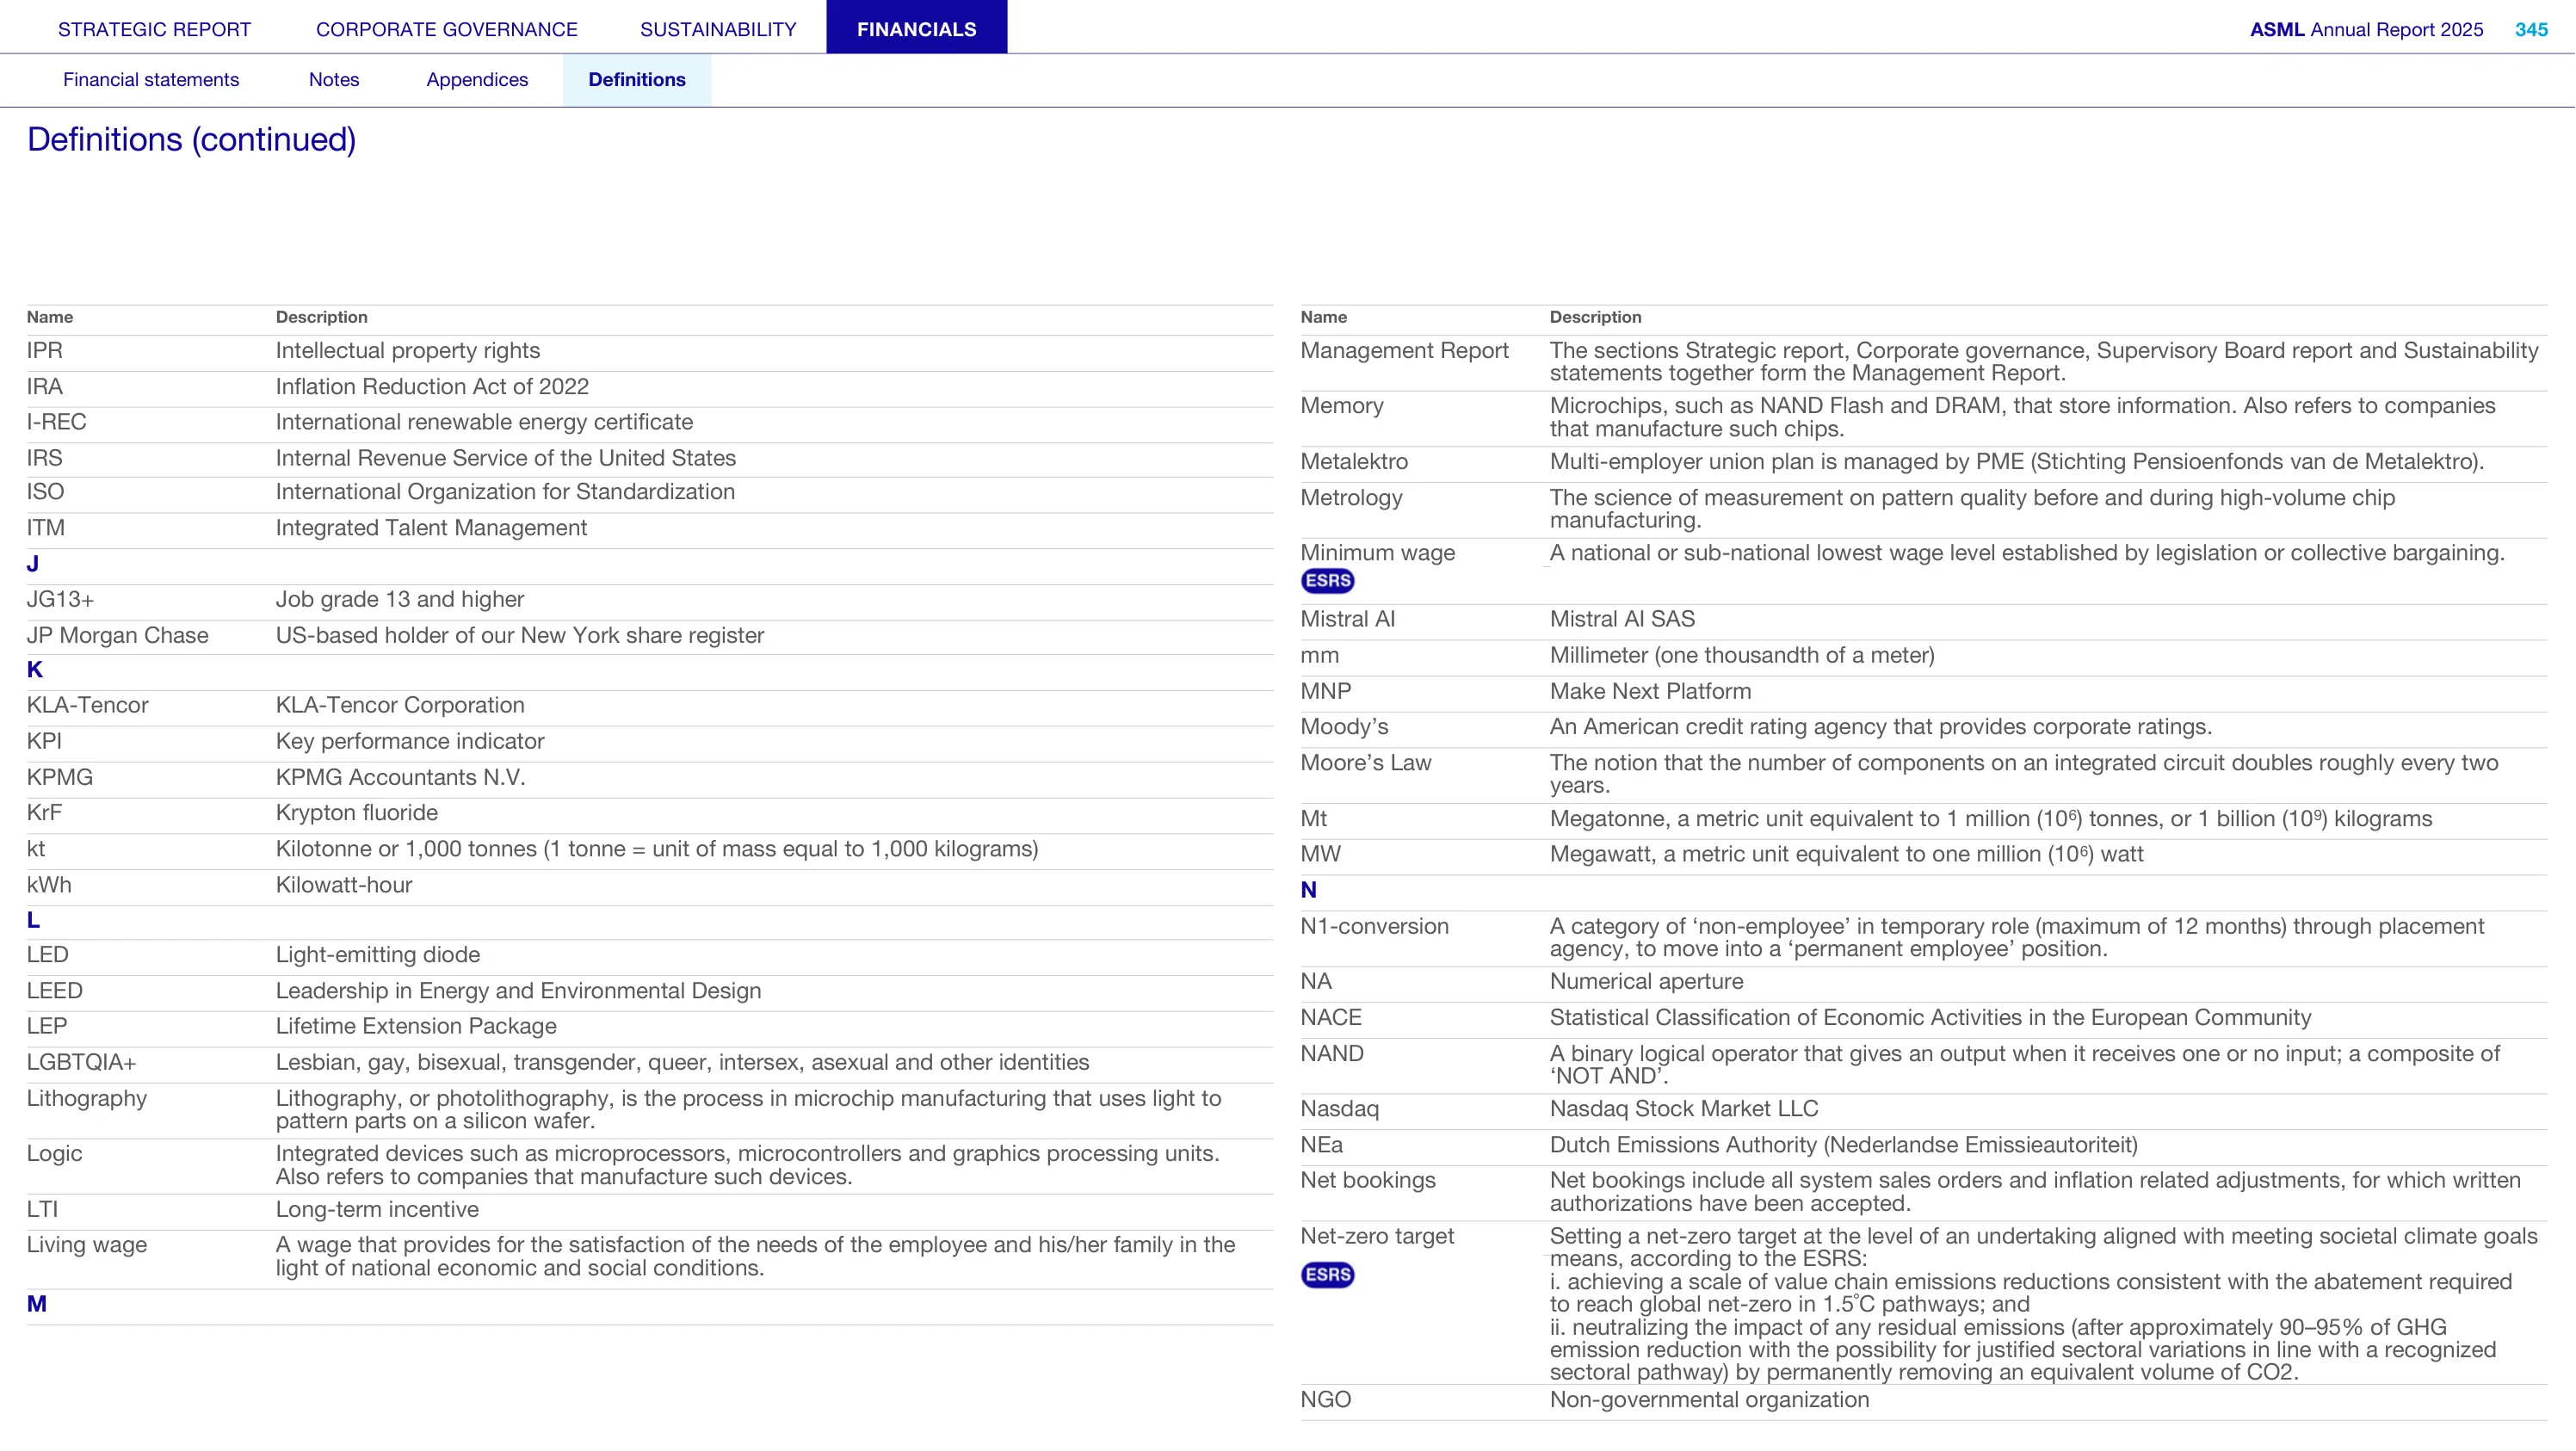2576x1451 pixels.
Task: Click the ESRS badge under Minimum wage
Action: tap(1327, 581)
